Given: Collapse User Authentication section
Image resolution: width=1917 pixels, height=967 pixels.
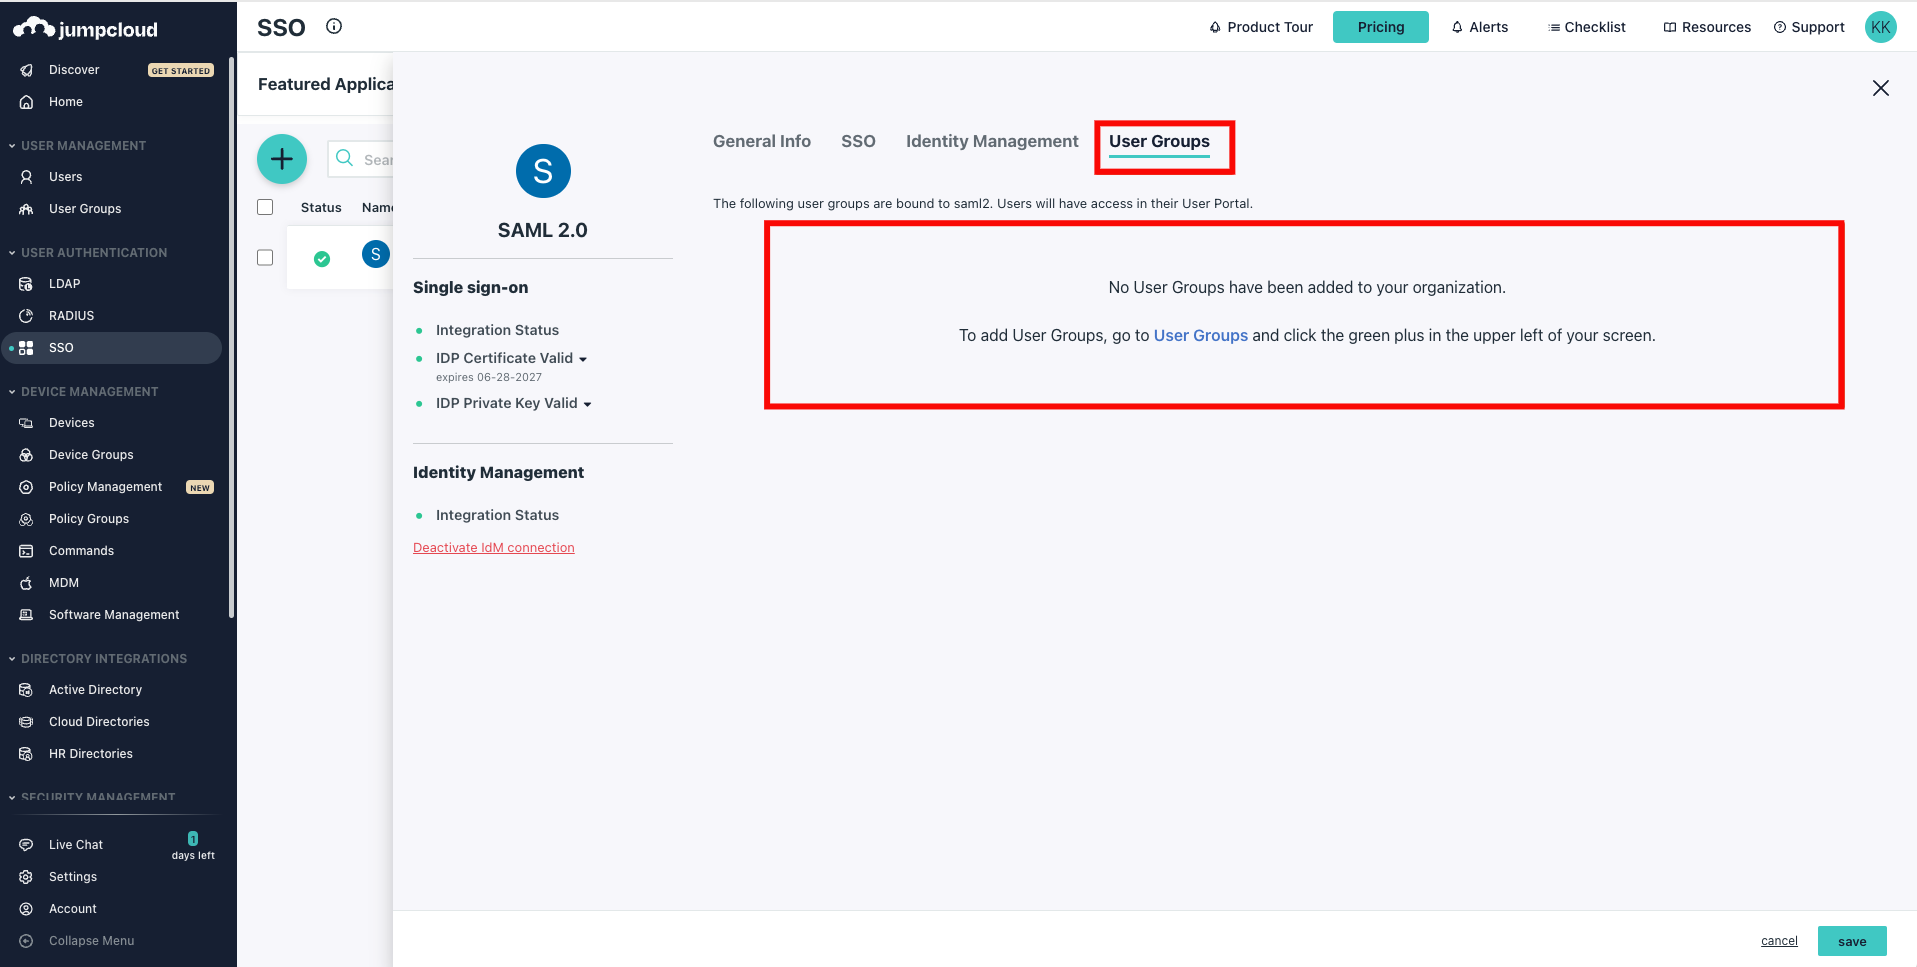Looking at the screenshot, I should click(88, 253).
